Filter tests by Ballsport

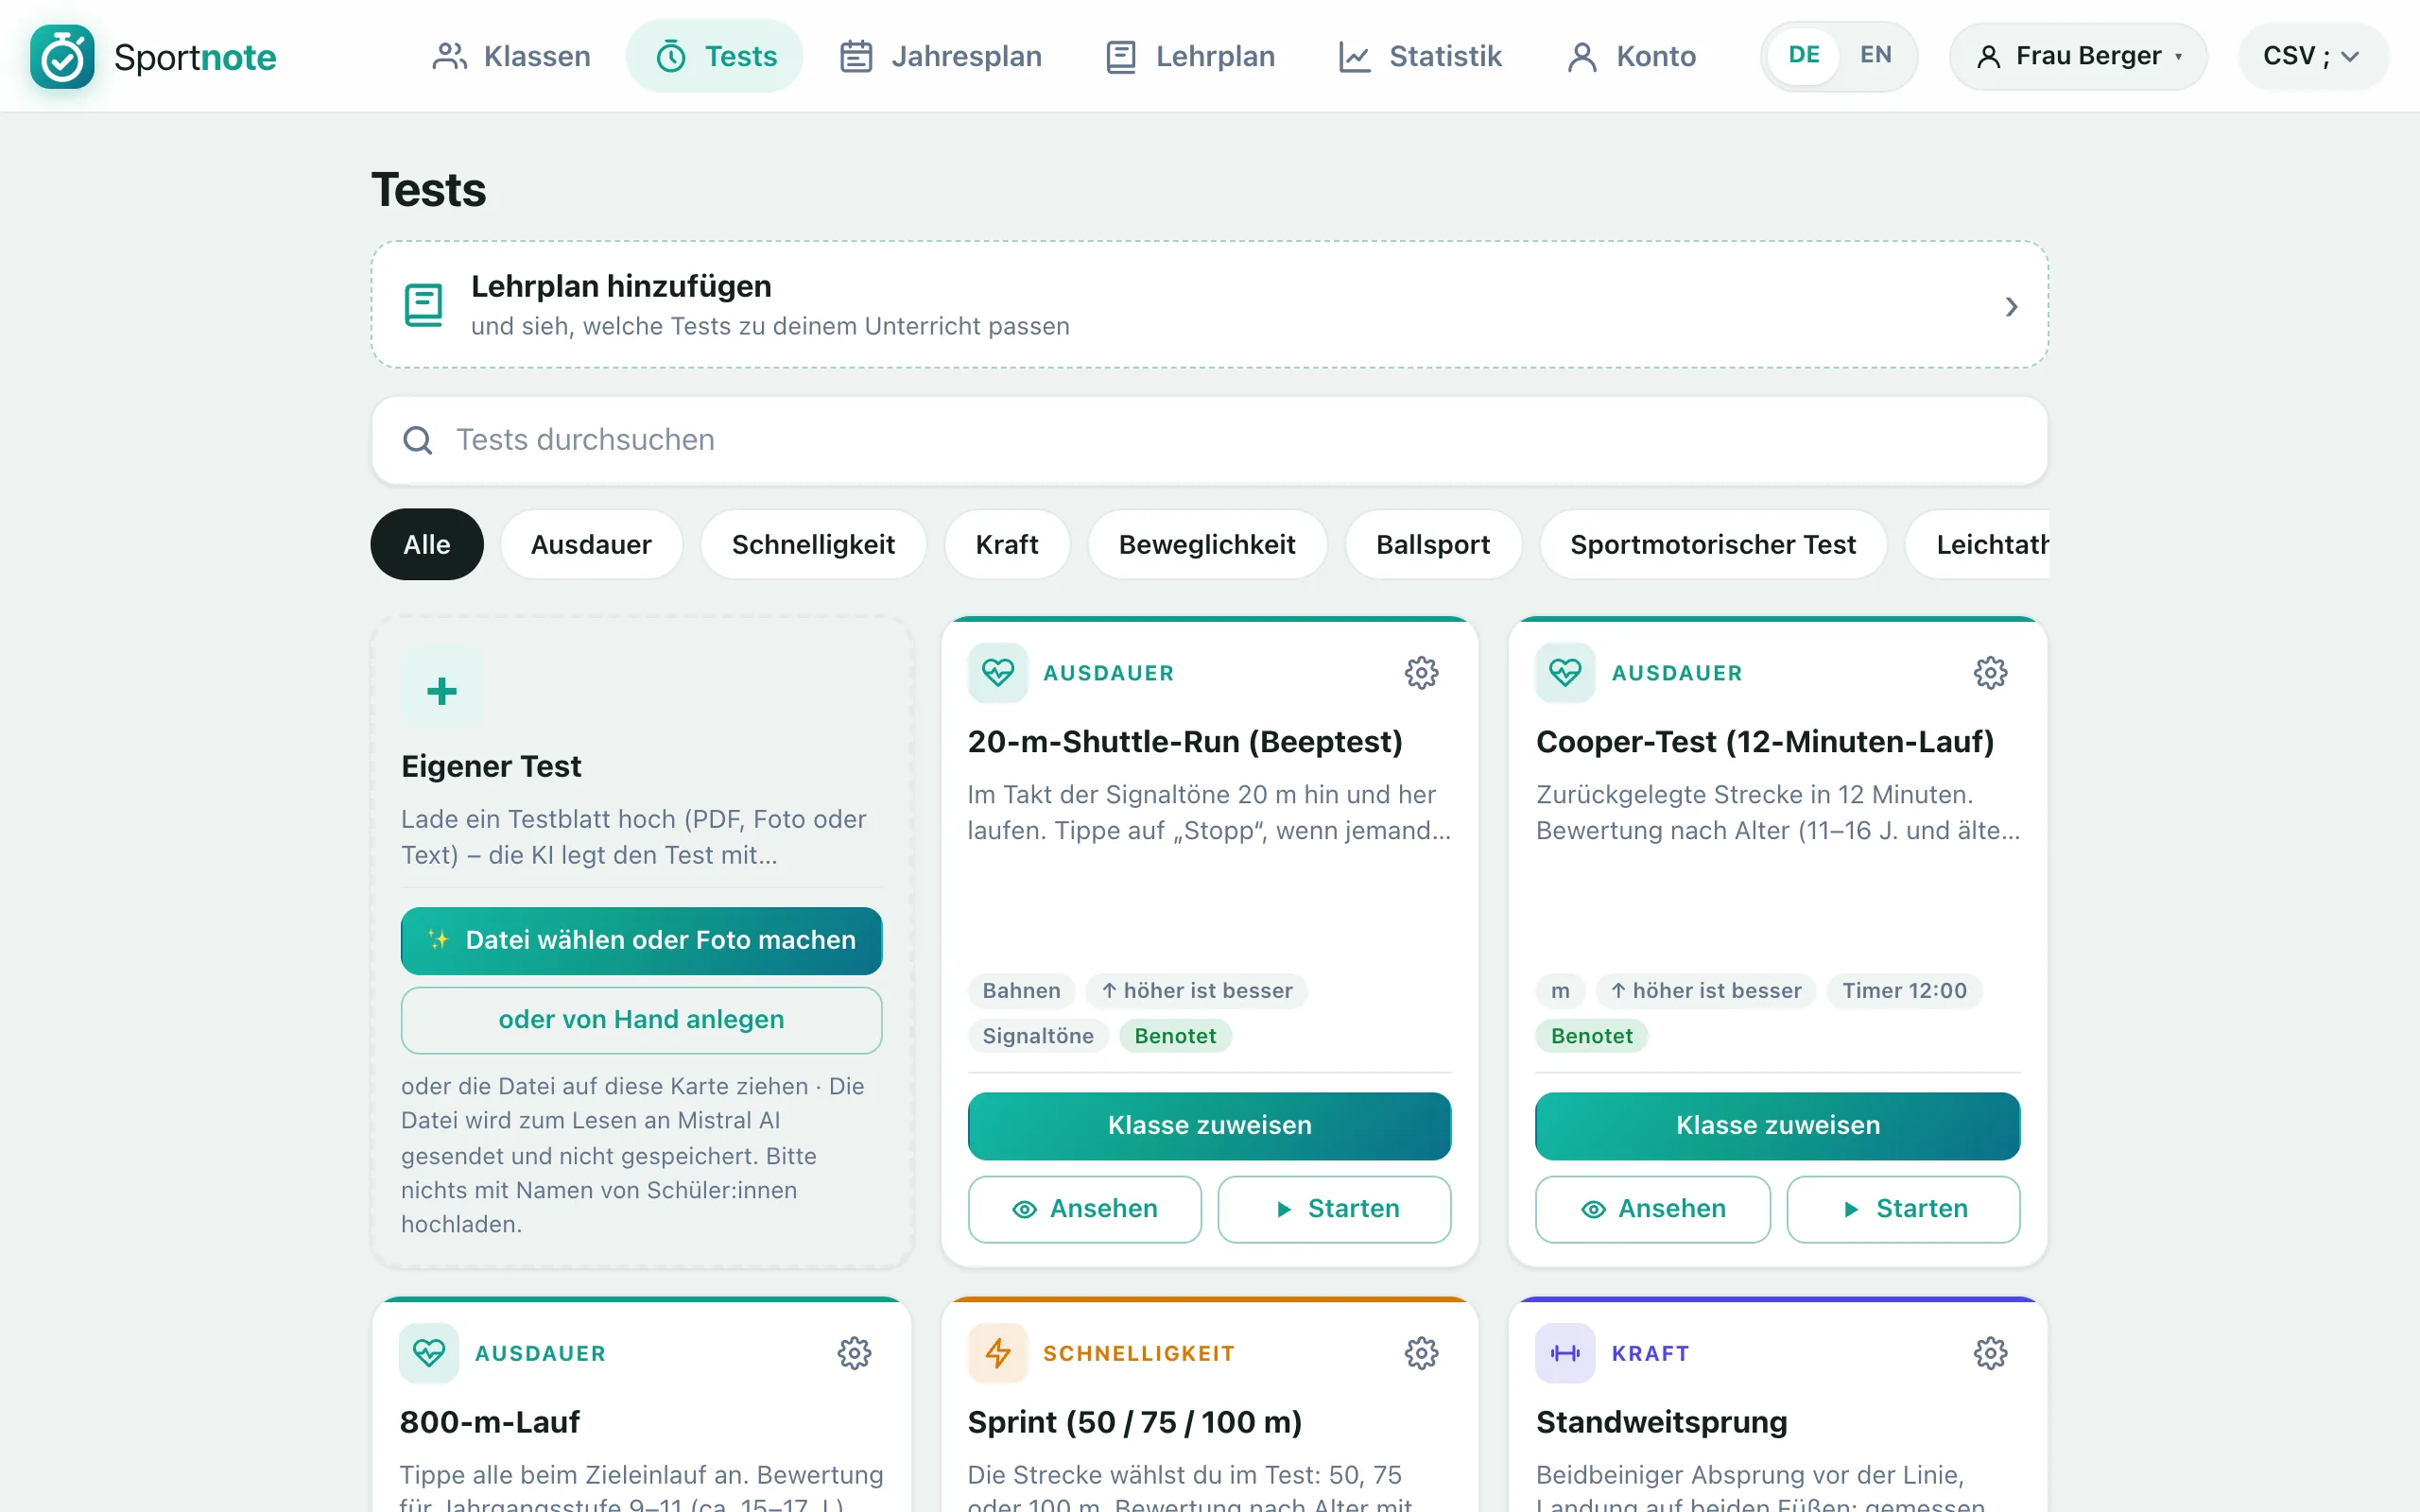point(1433,544)
